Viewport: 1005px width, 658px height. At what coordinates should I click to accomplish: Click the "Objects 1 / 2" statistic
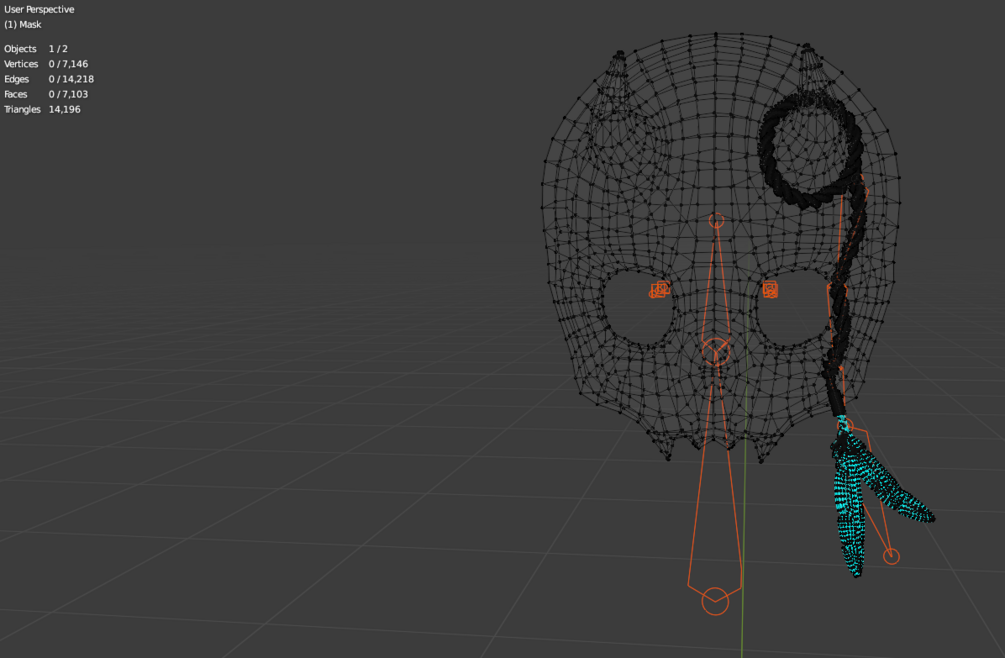click(x=36, y=49)
